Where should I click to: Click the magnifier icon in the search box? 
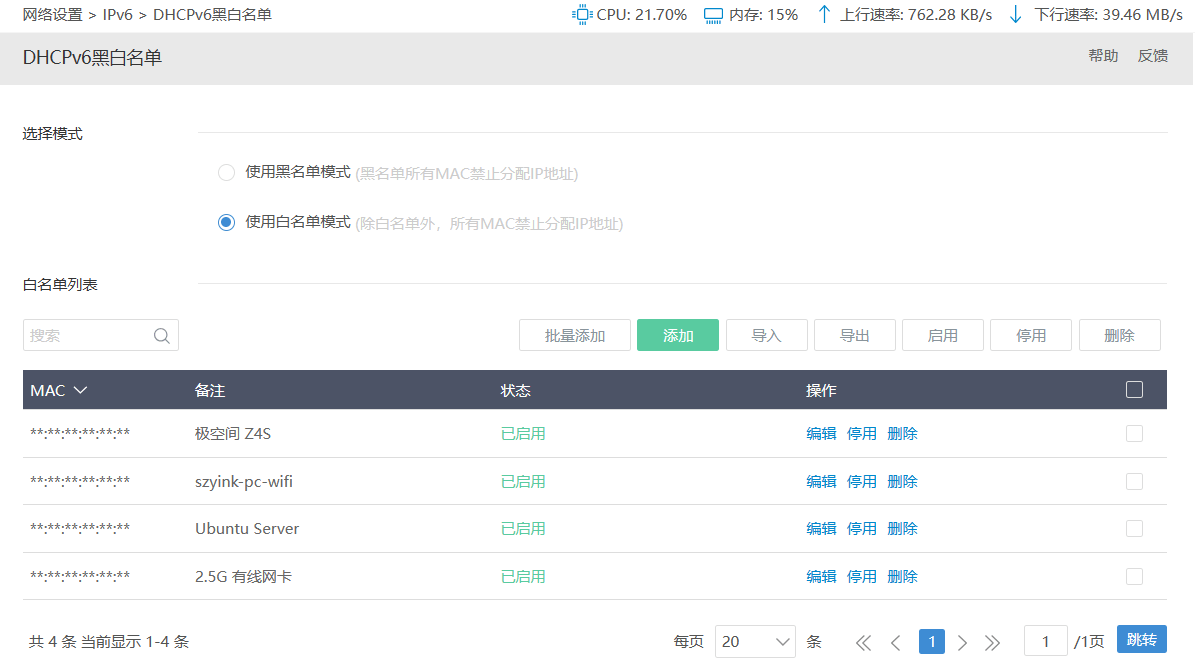[162, 335]
